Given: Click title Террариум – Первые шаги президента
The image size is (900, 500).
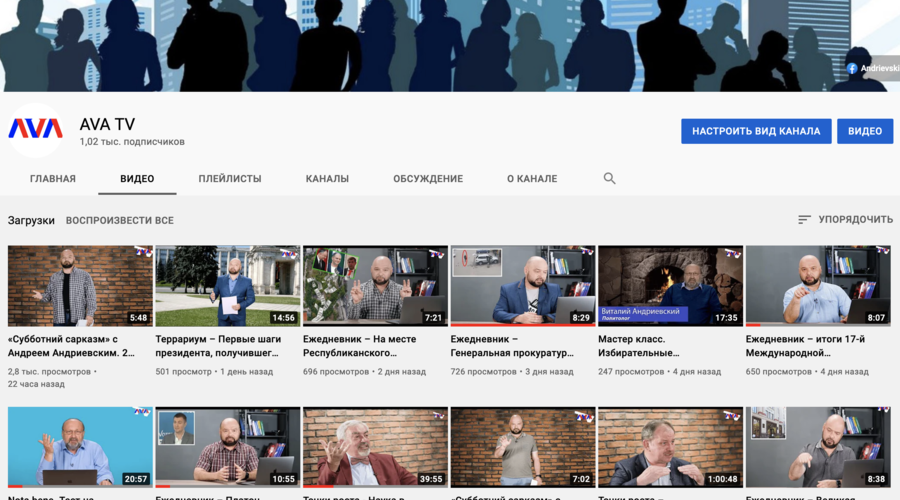Looking at the screenshot, I should pos(218,346).
